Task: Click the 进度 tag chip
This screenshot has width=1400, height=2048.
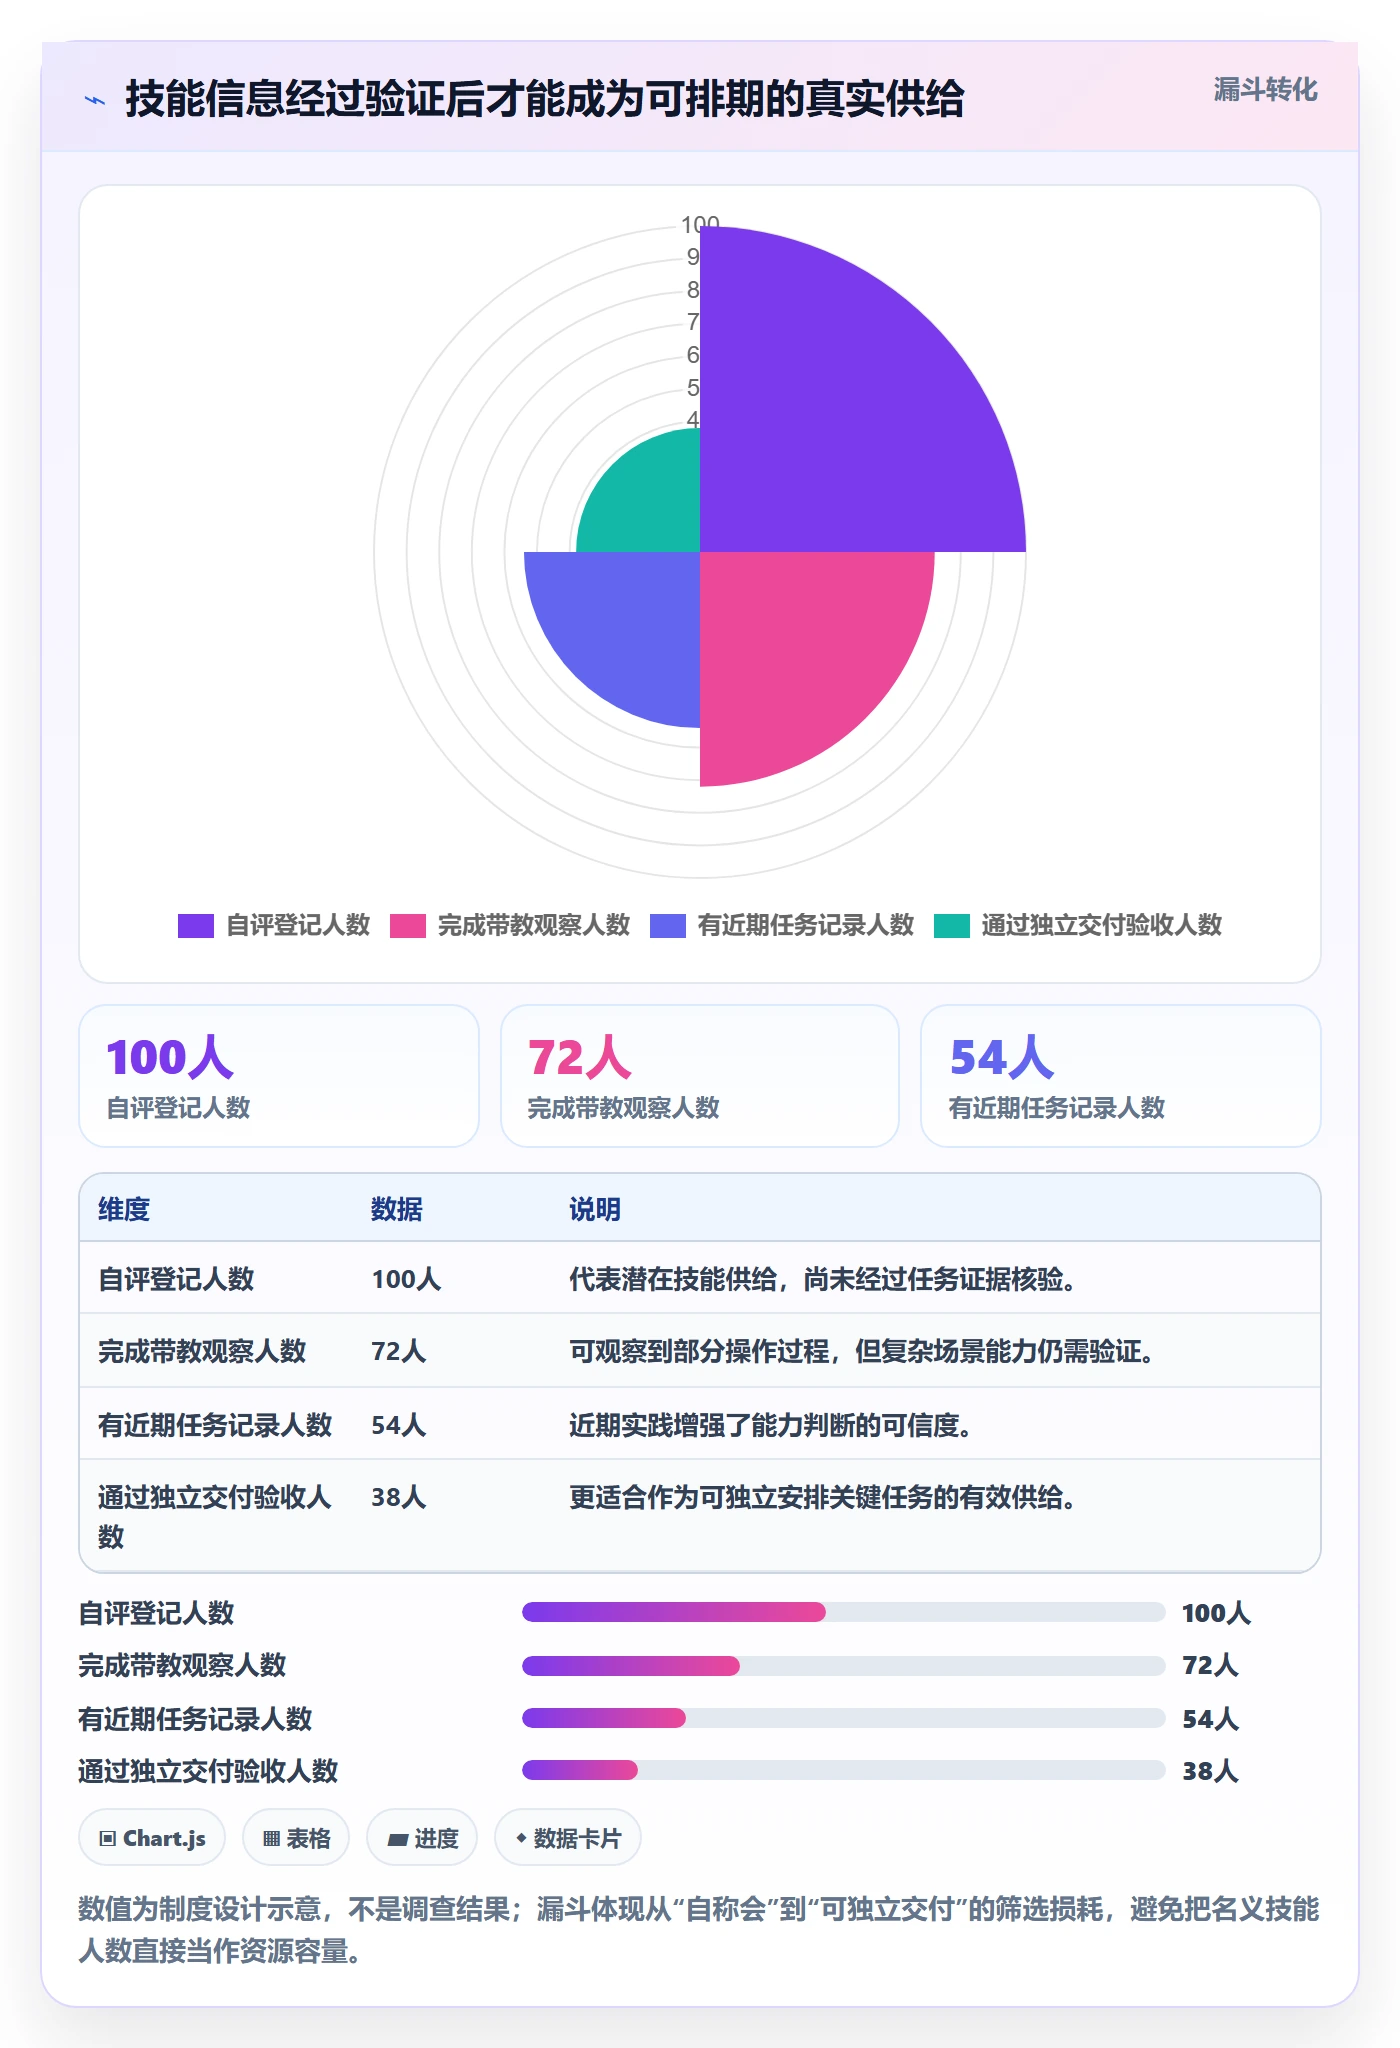Action: (x=422, y=1838)
